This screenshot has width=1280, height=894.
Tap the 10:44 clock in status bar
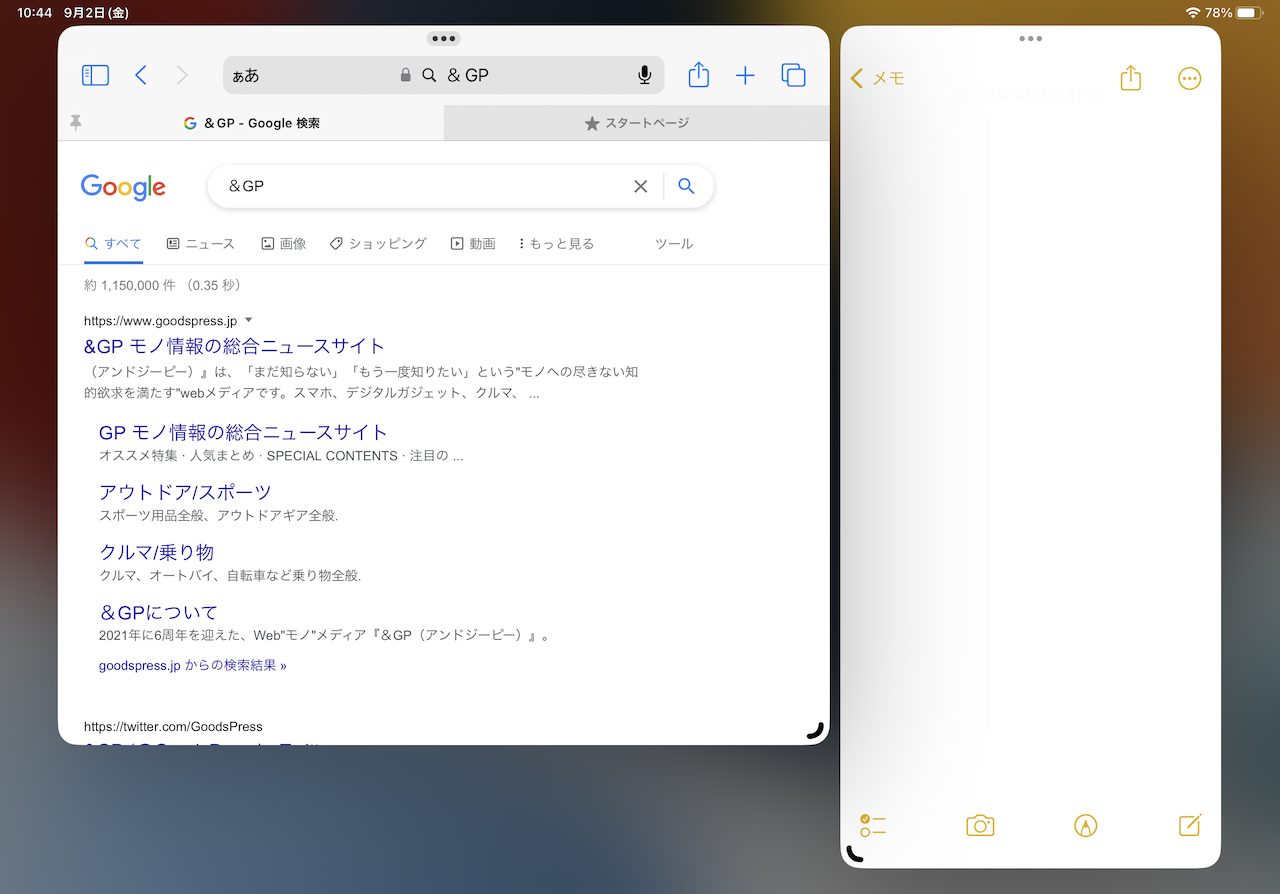(34, 13)
